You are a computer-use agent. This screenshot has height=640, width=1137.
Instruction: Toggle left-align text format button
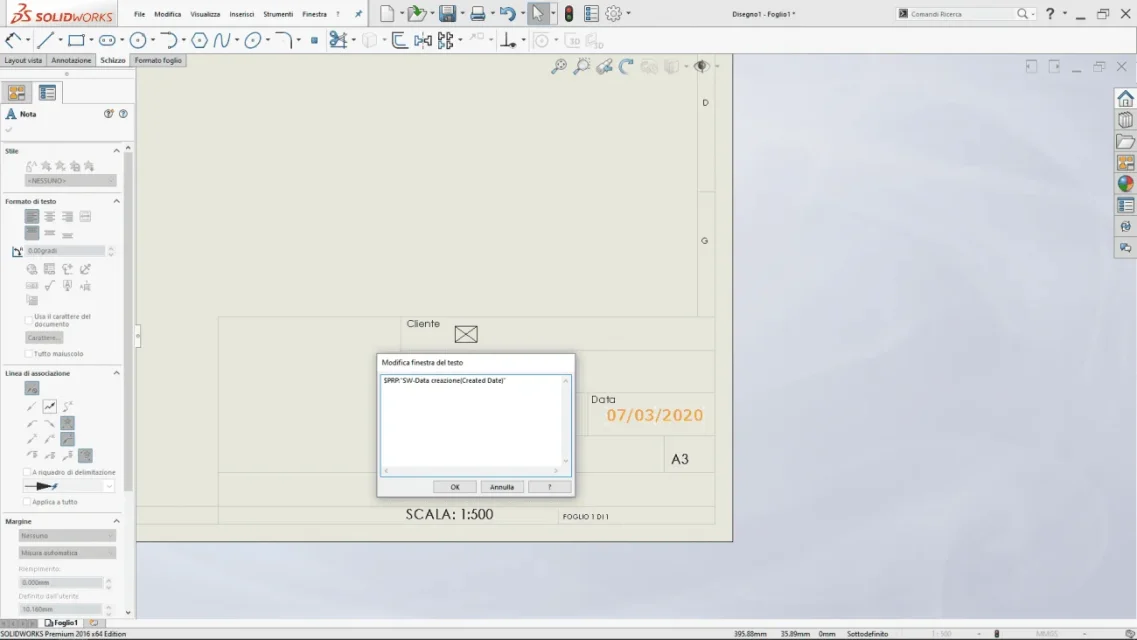[32, 217]
